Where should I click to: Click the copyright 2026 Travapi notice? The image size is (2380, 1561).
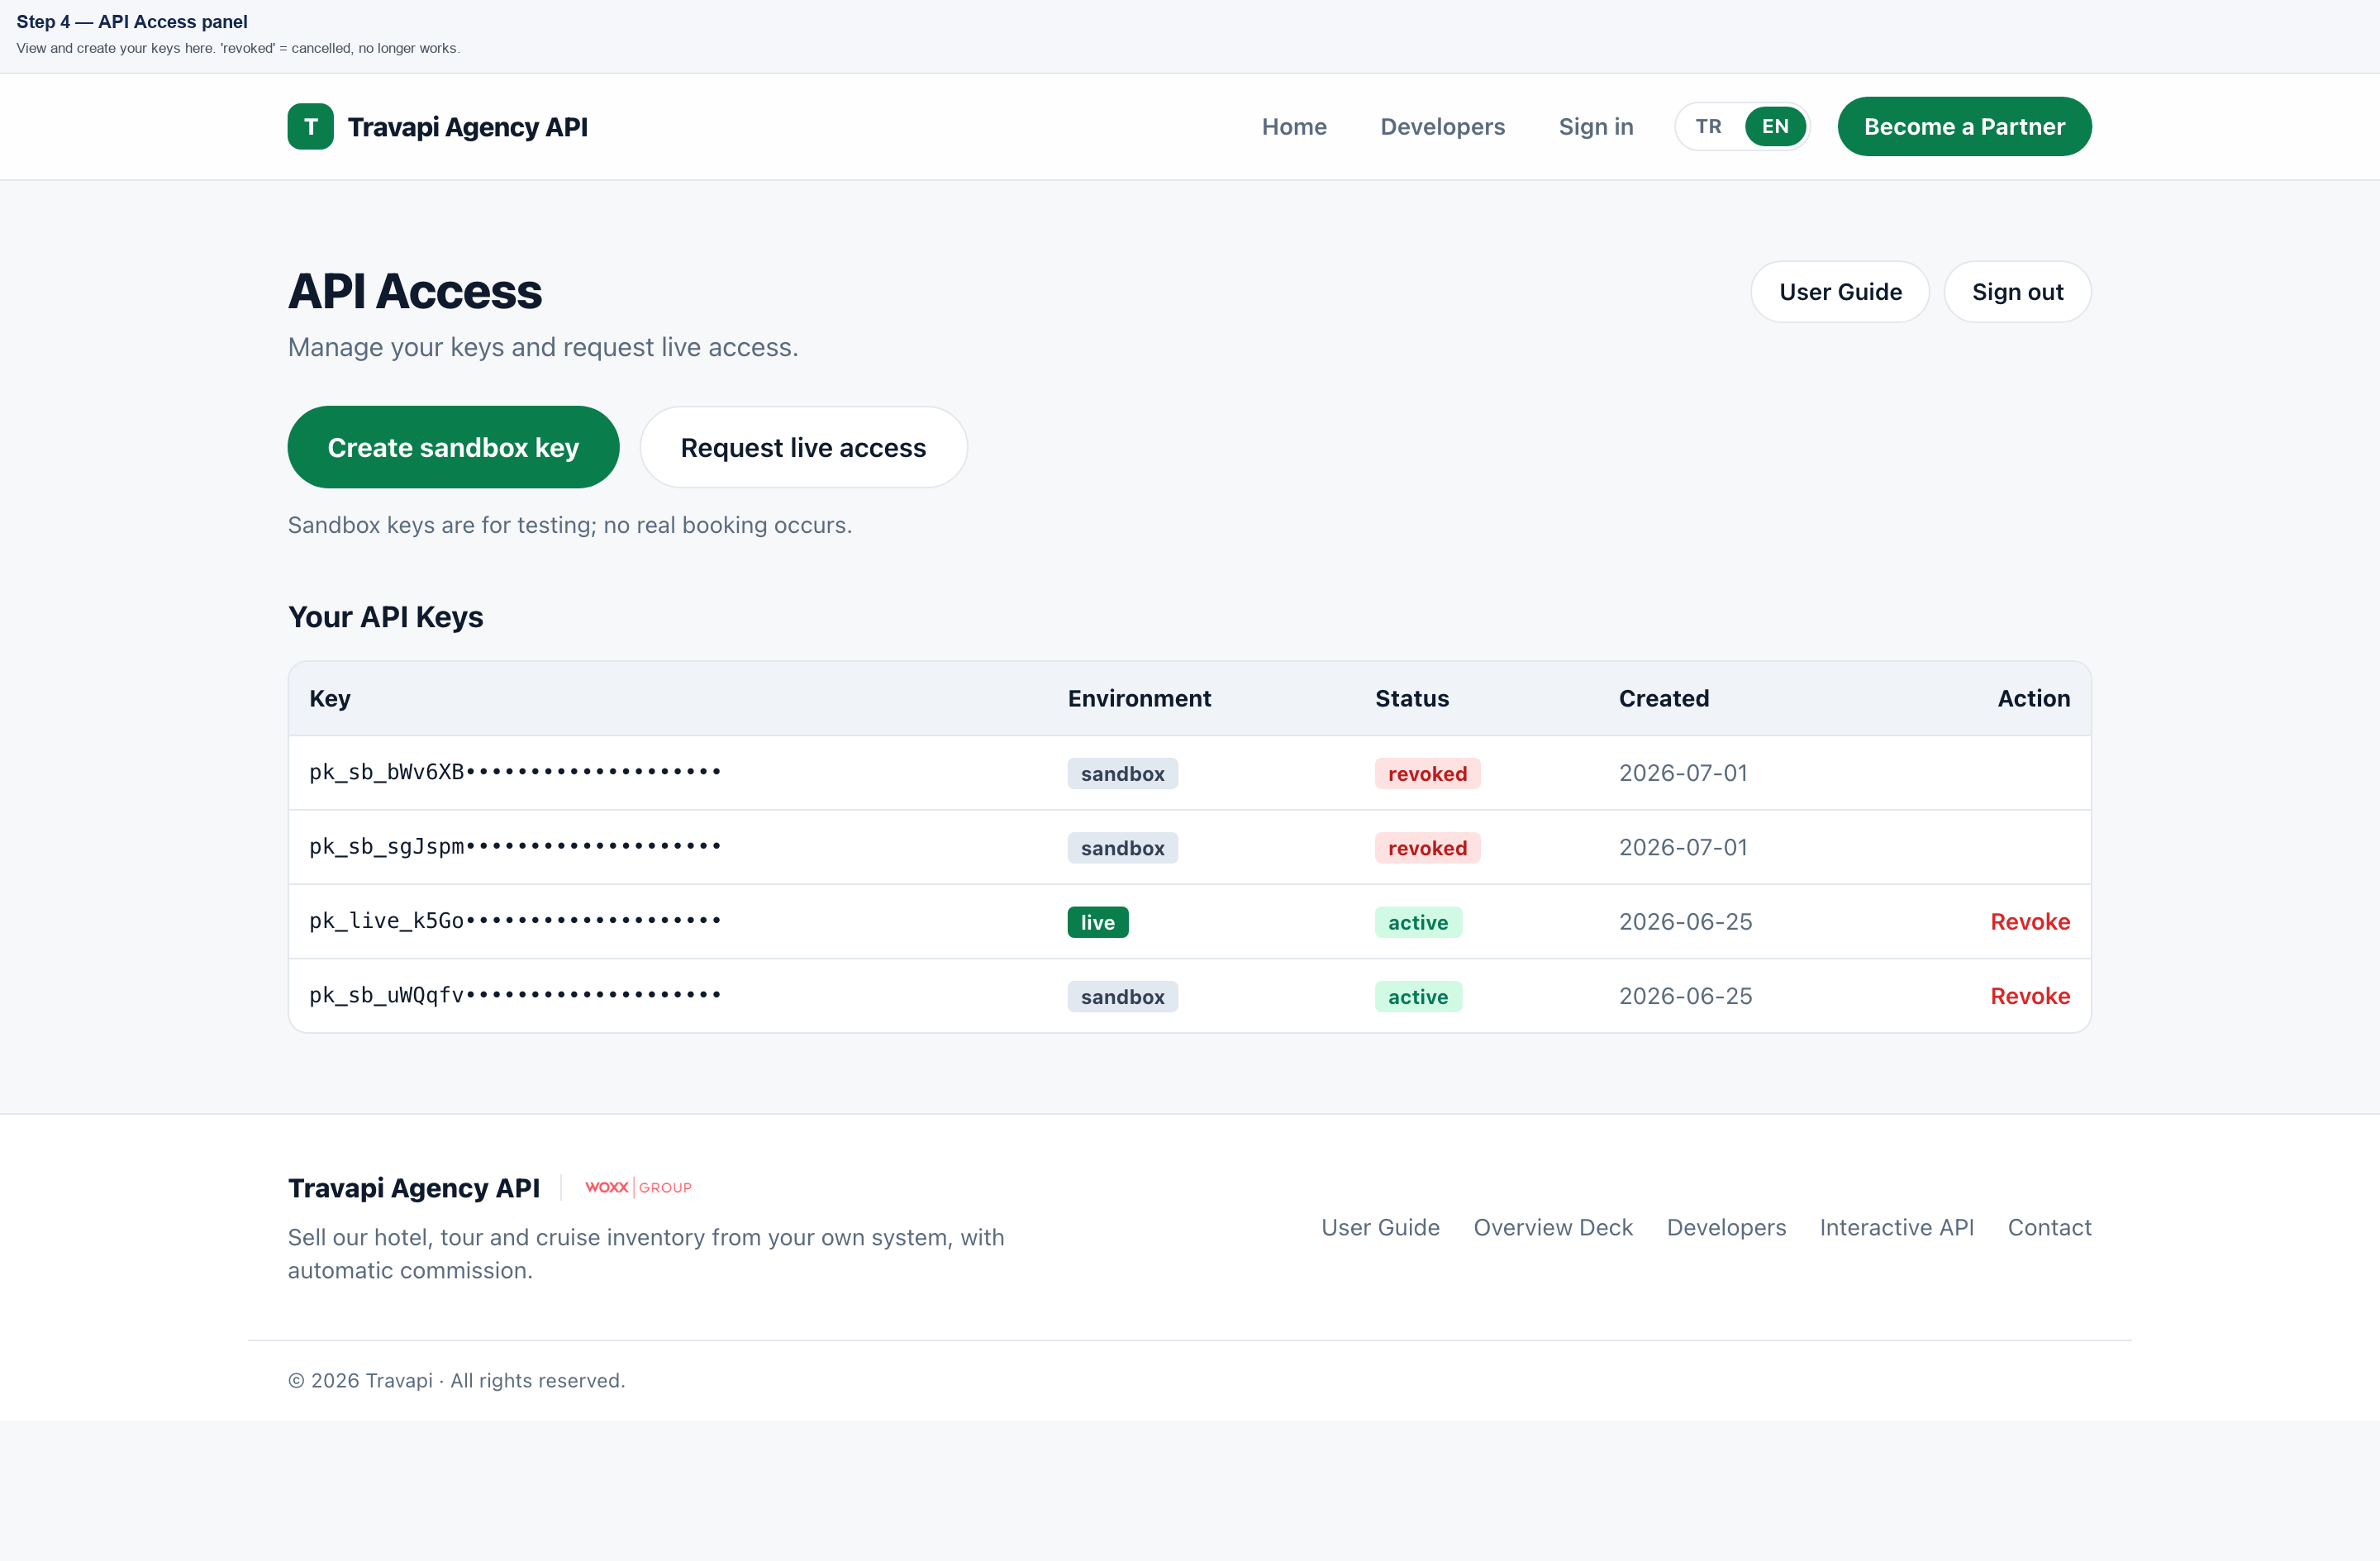coord(456,1381)
